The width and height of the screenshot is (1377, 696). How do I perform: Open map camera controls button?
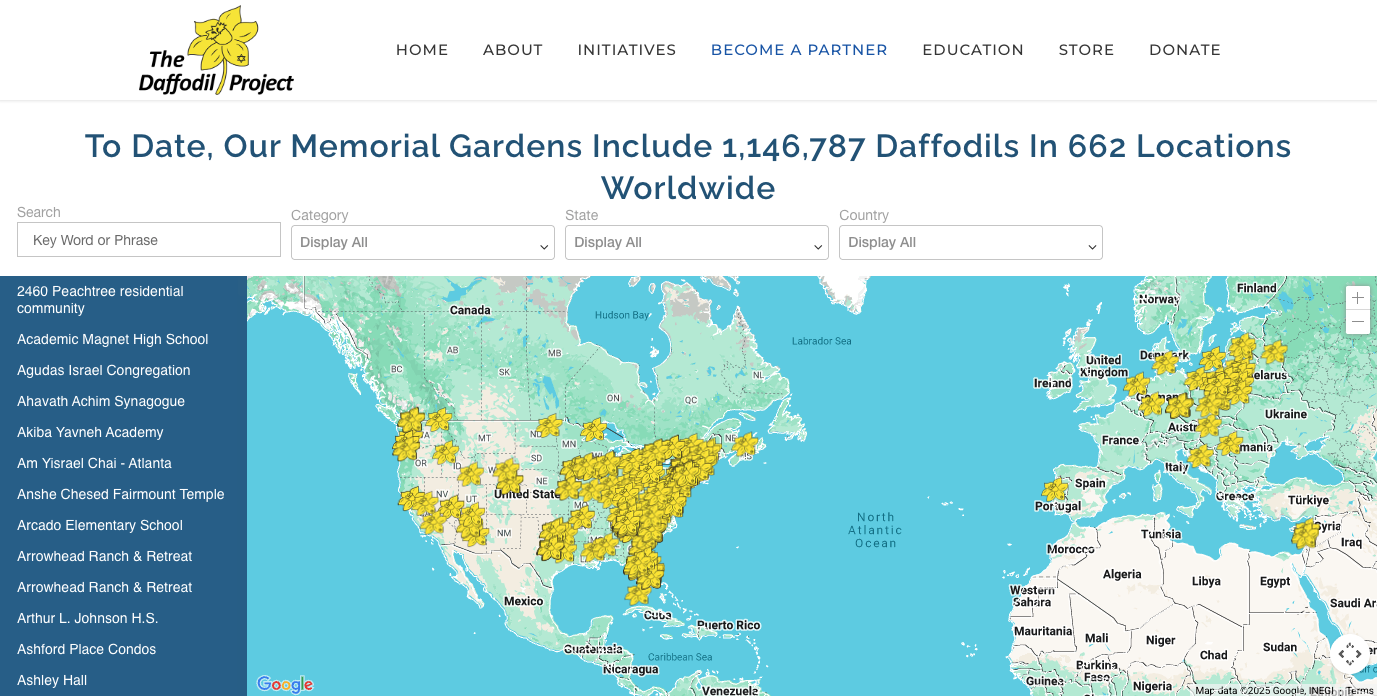click(1349, 654)
